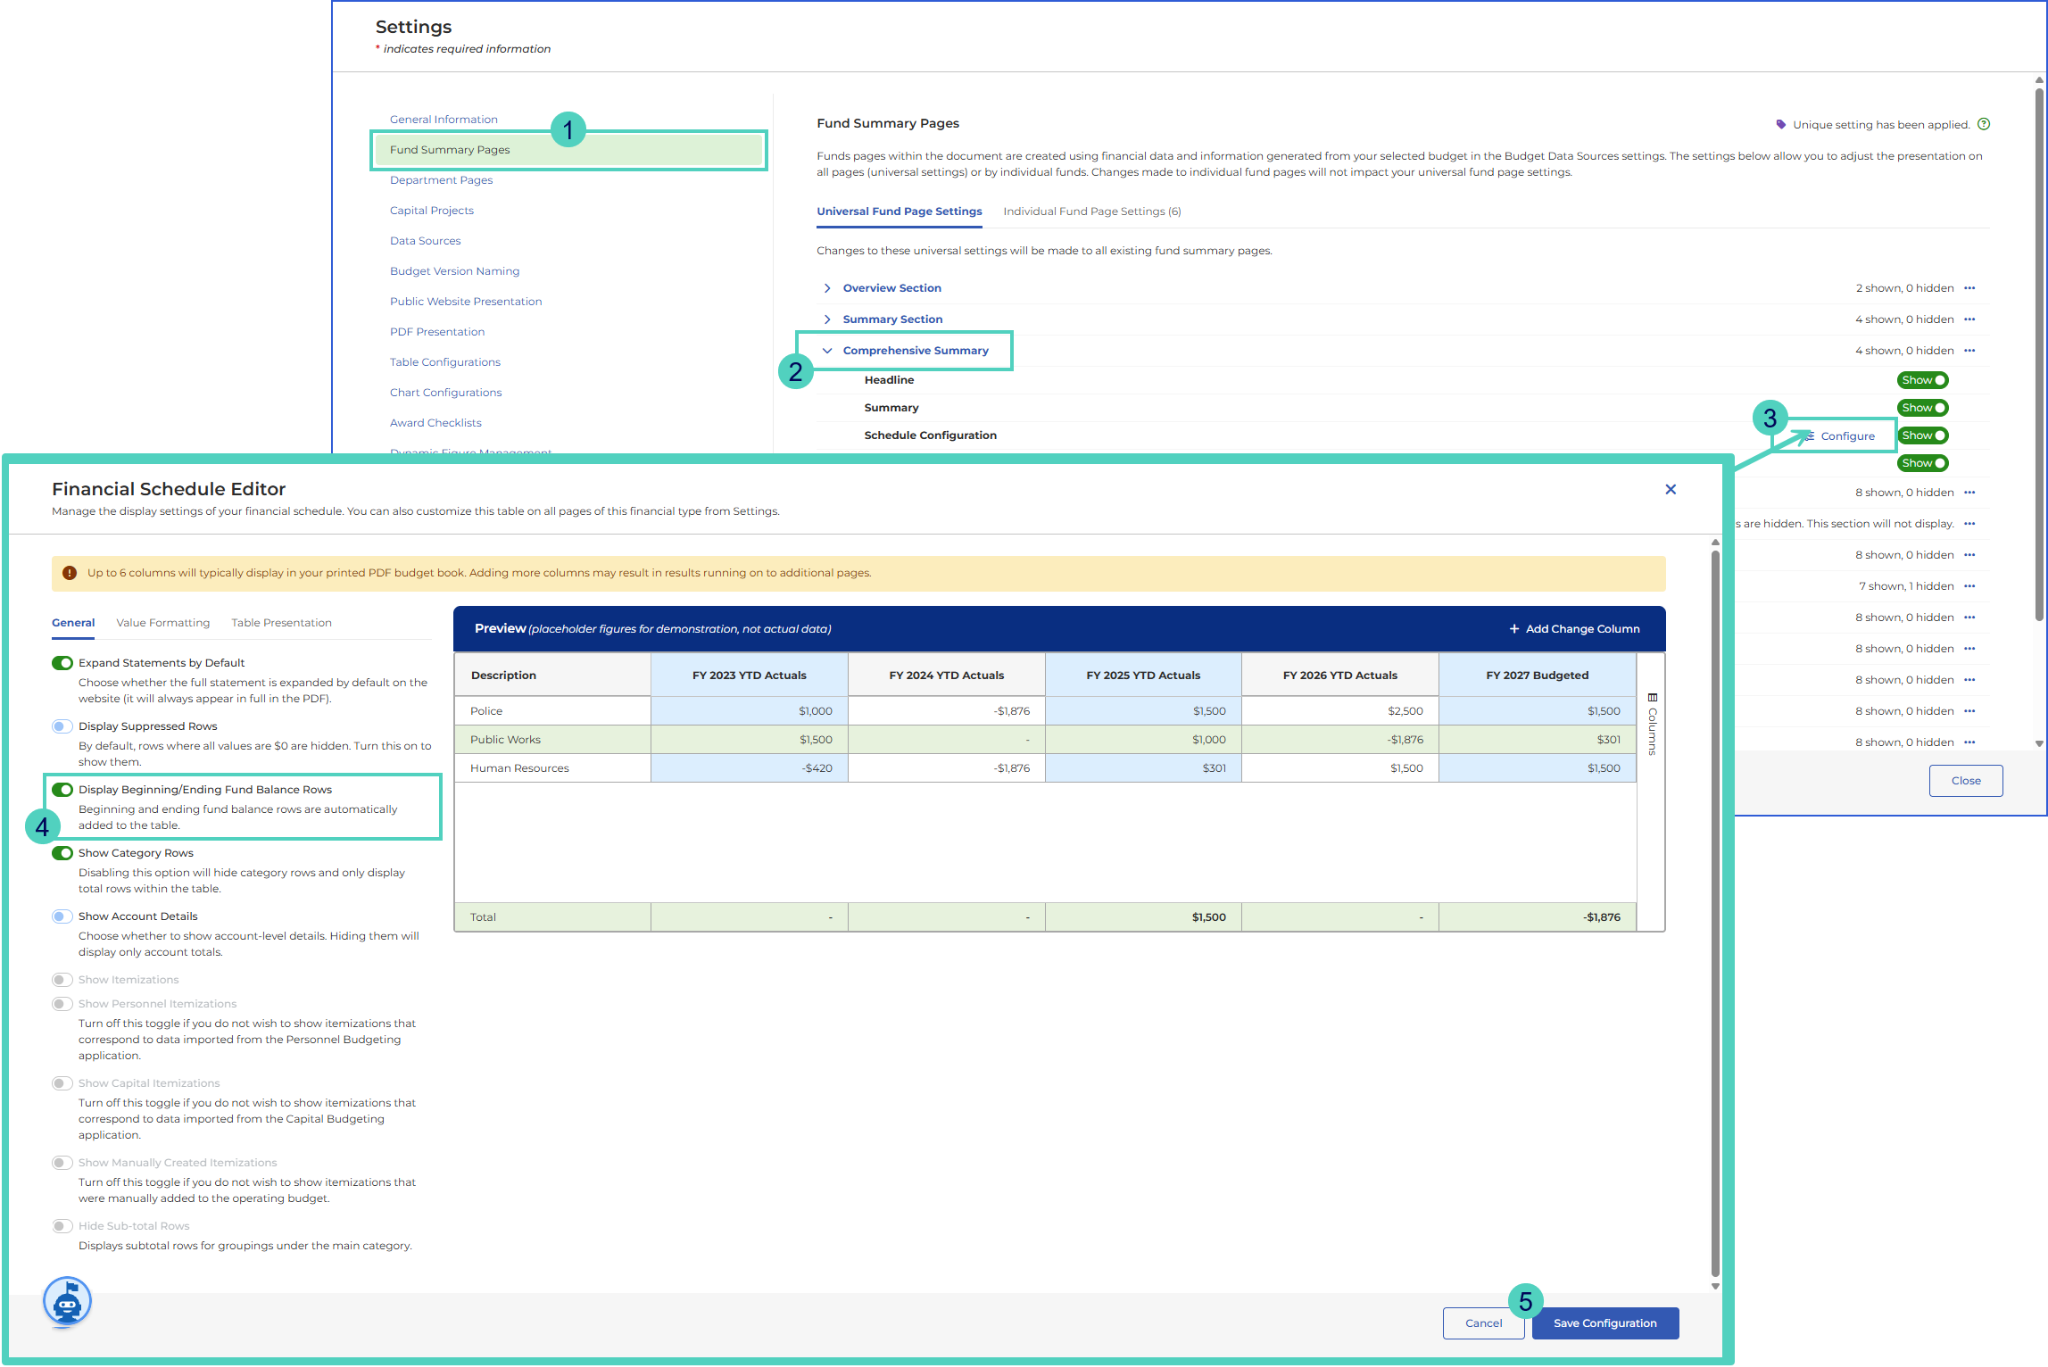Open the chatbot assistant icon
This screenshot has width=2048, height=1367.
coord(67,1302)
